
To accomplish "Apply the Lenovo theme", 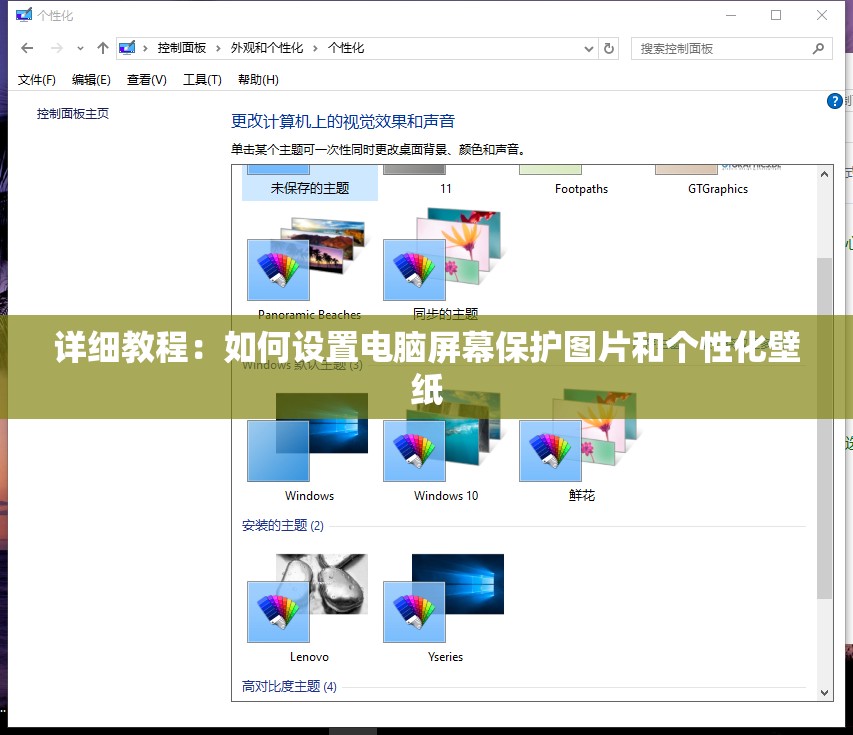I will (x=309, y=607).
